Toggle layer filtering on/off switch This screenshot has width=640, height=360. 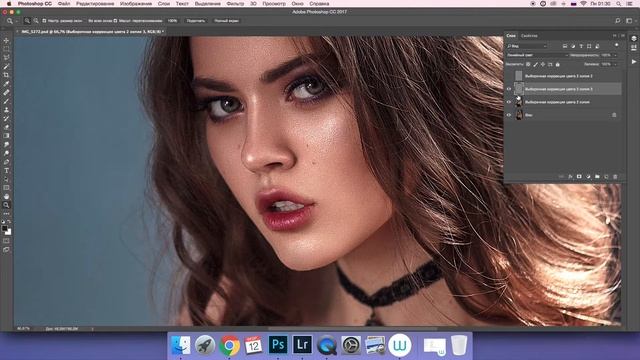point(616,45)
